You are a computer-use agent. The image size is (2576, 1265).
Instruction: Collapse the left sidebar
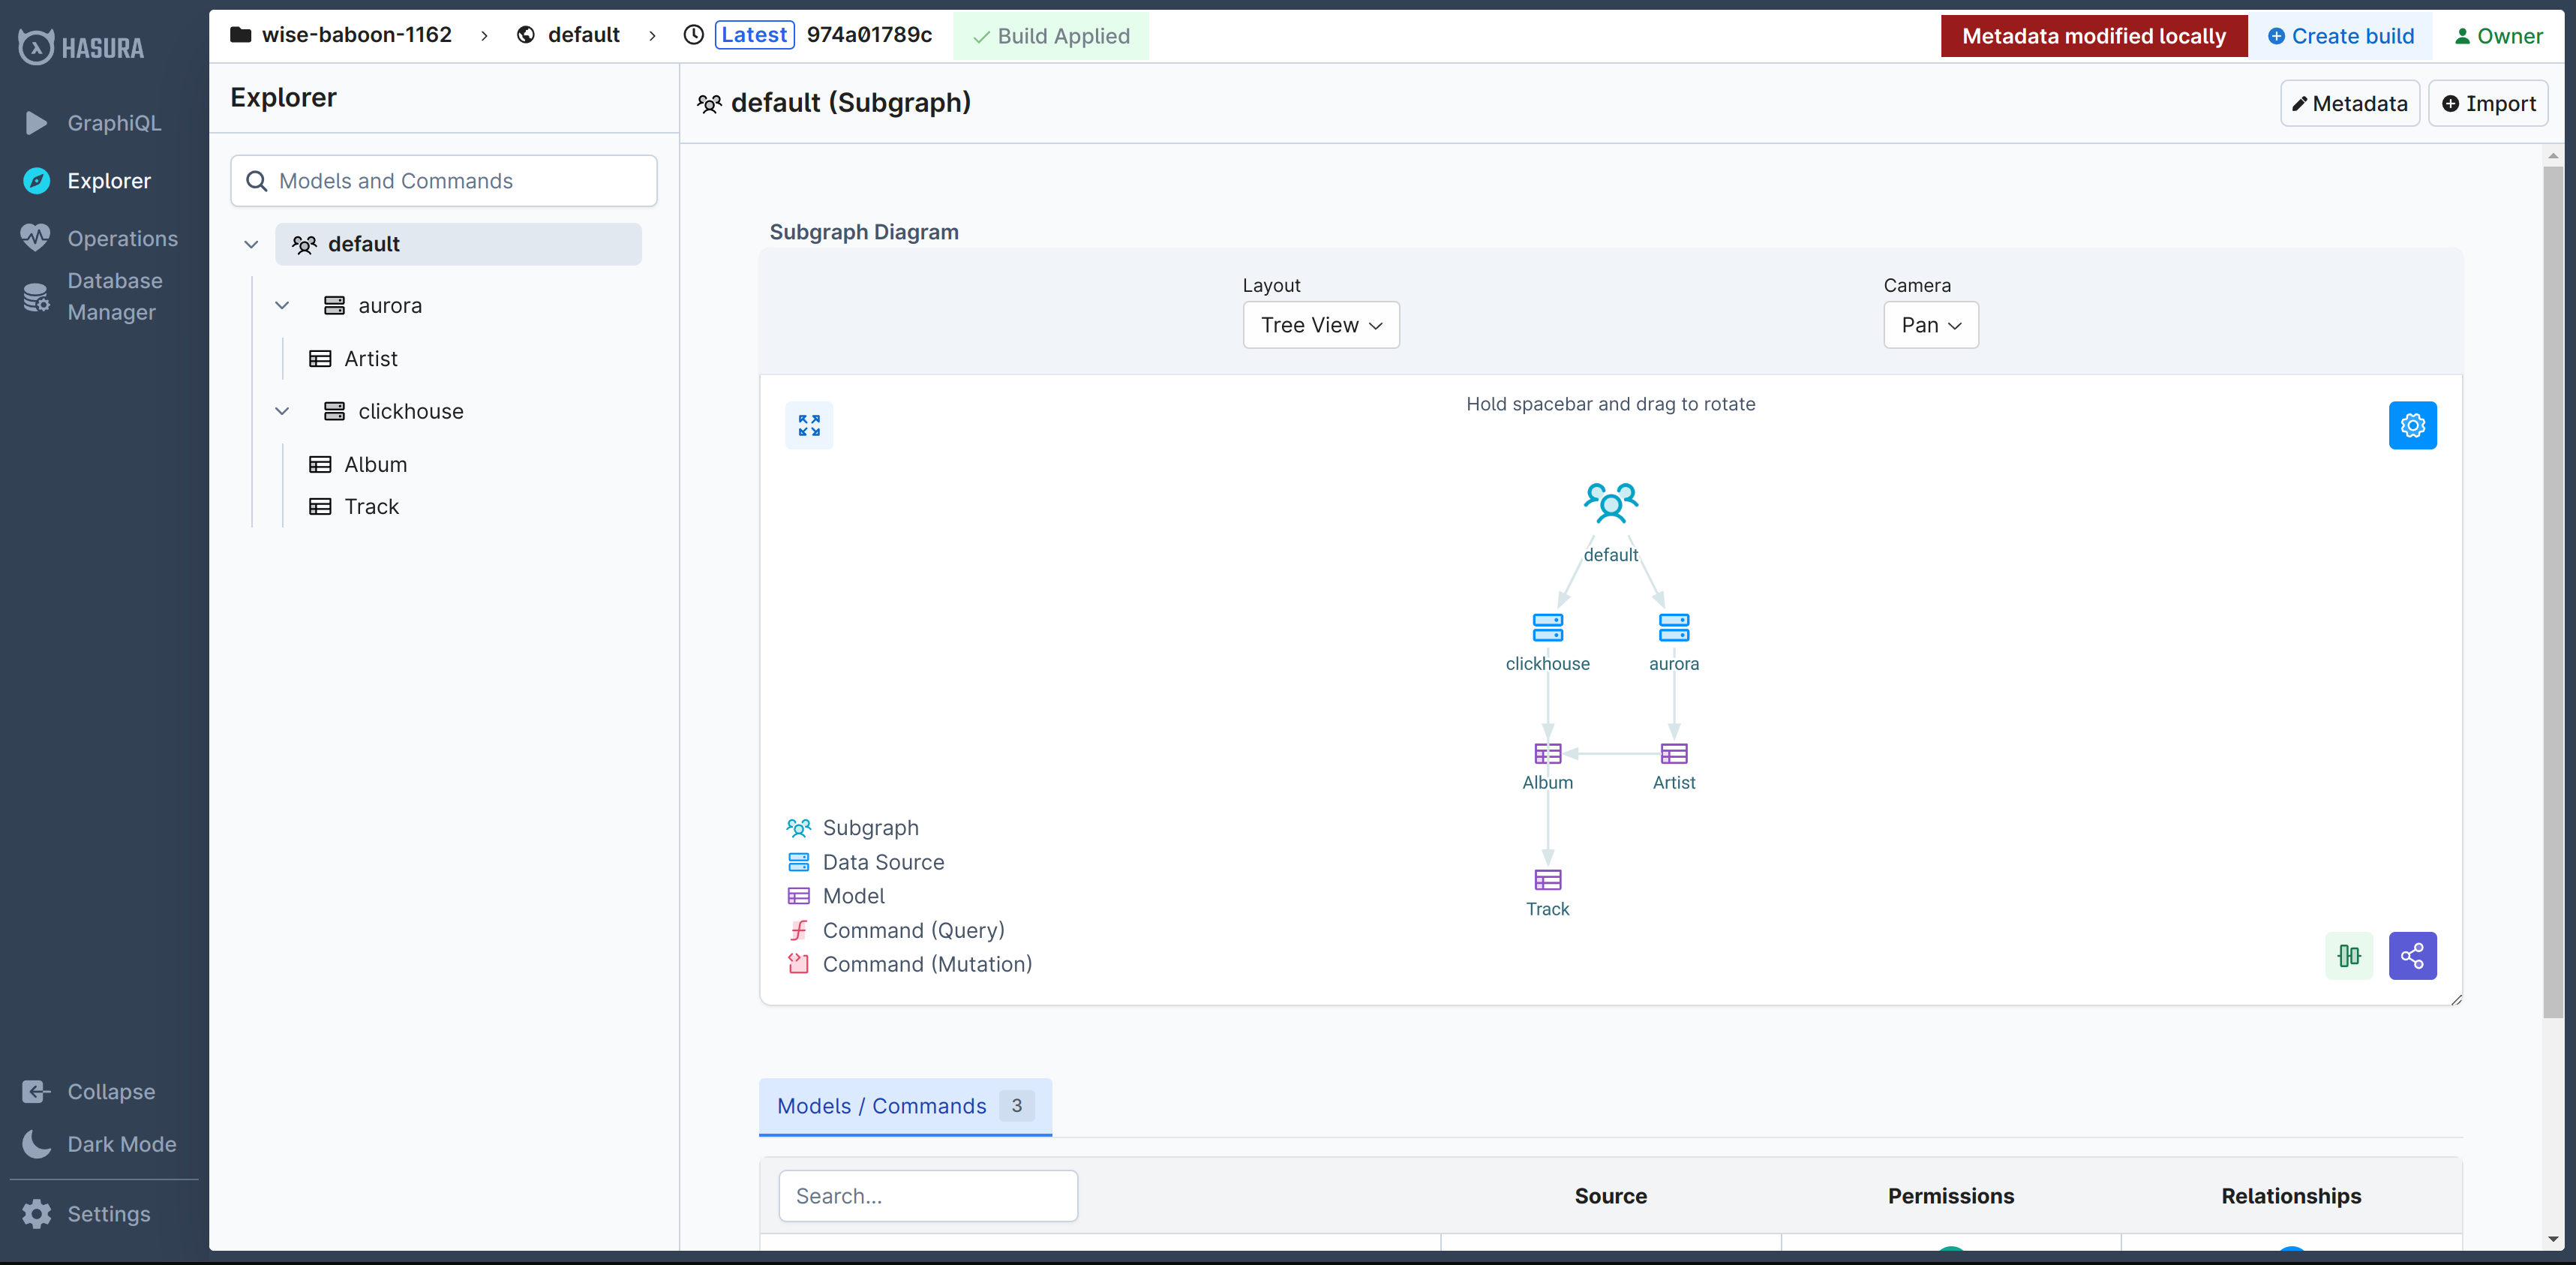(90, 1091)
